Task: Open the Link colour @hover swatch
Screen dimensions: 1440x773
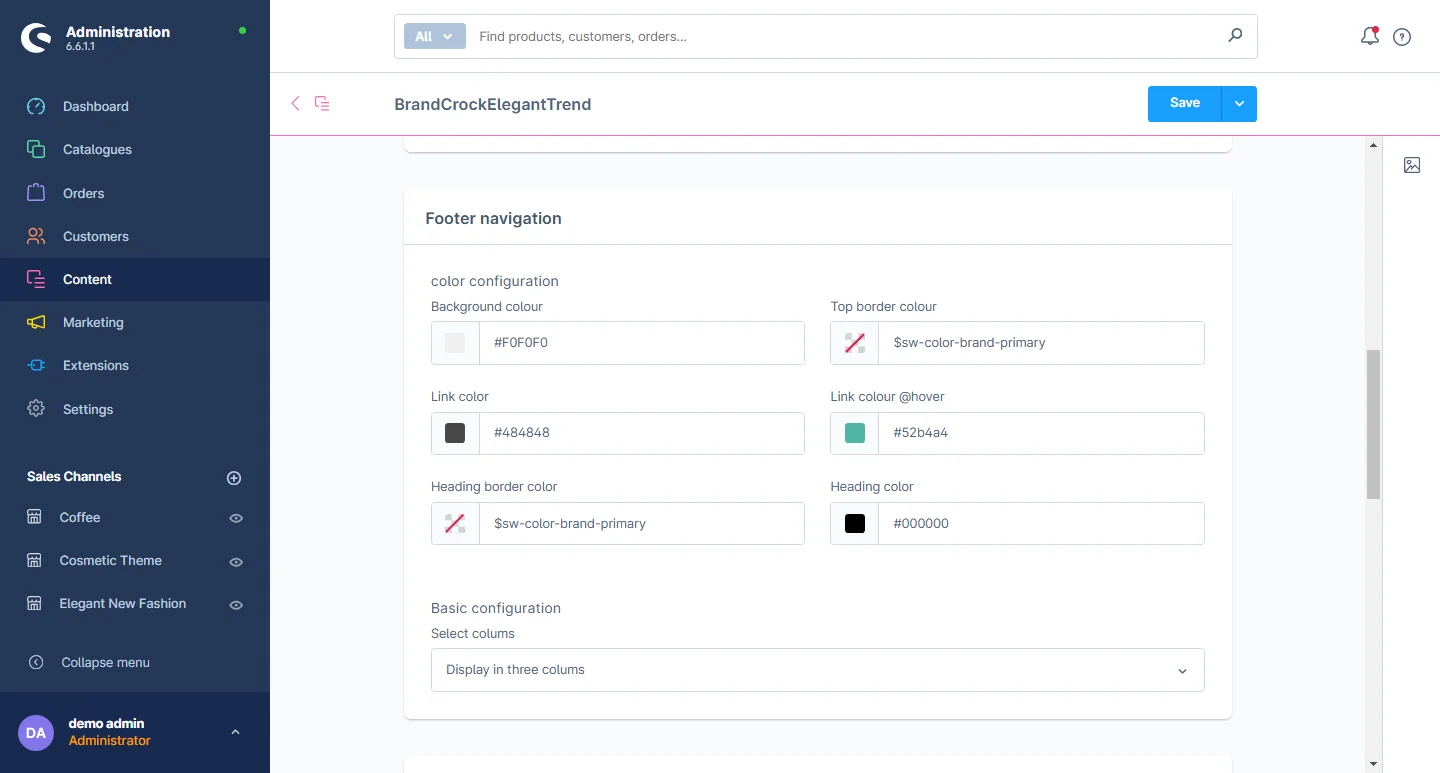Action: 855,433
